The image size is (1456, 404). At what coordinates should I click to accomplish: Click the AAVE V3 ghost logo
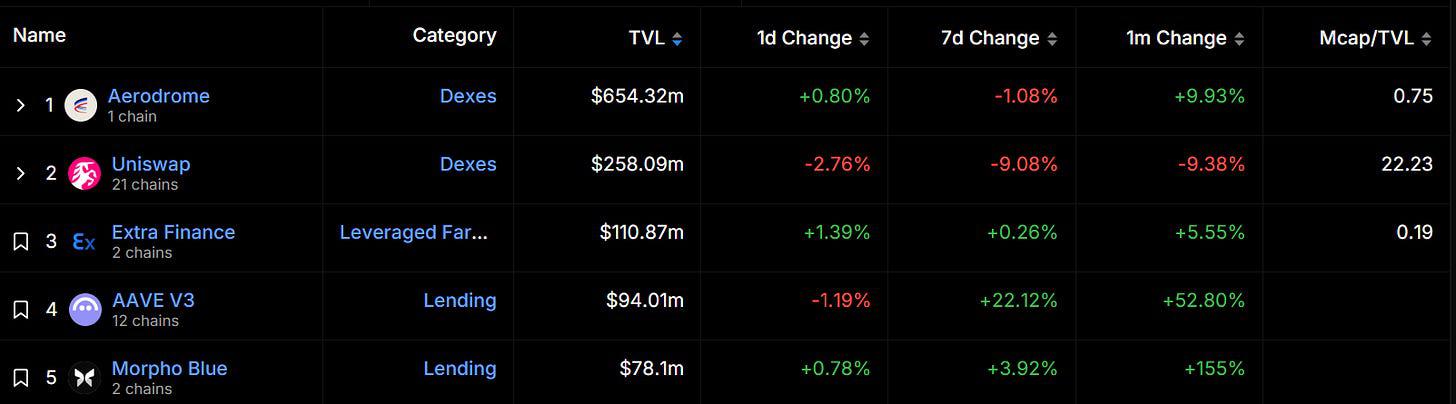click(85, 310)
